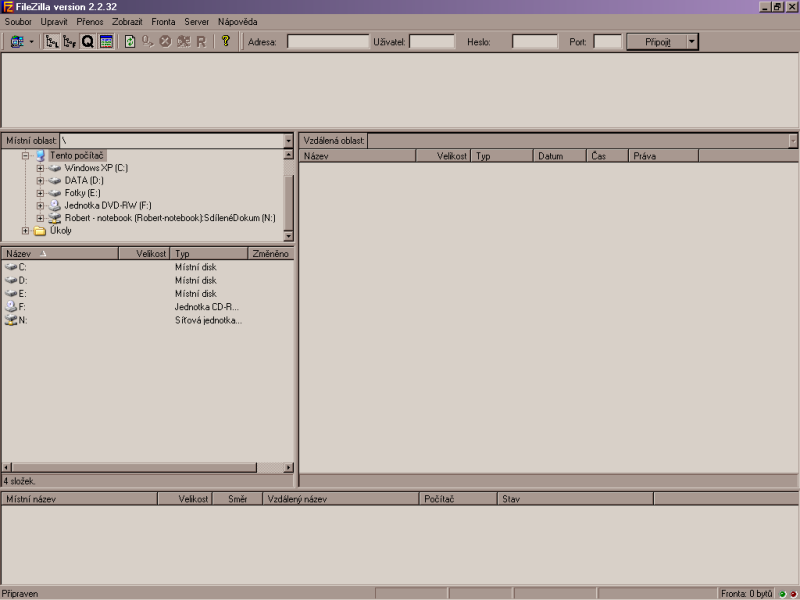Click the Uživatel input field
Viewport: 800px width, 600px height.
[432, 42]
